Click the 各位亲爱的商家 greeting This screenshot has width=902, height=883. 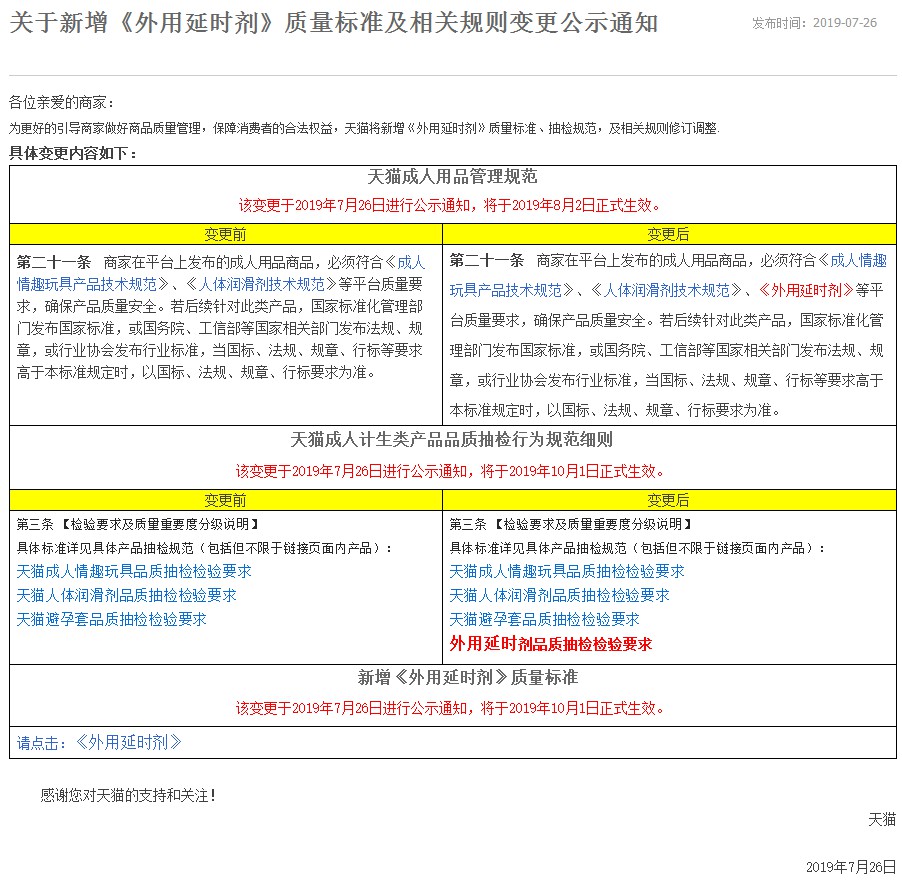point(62,103)
